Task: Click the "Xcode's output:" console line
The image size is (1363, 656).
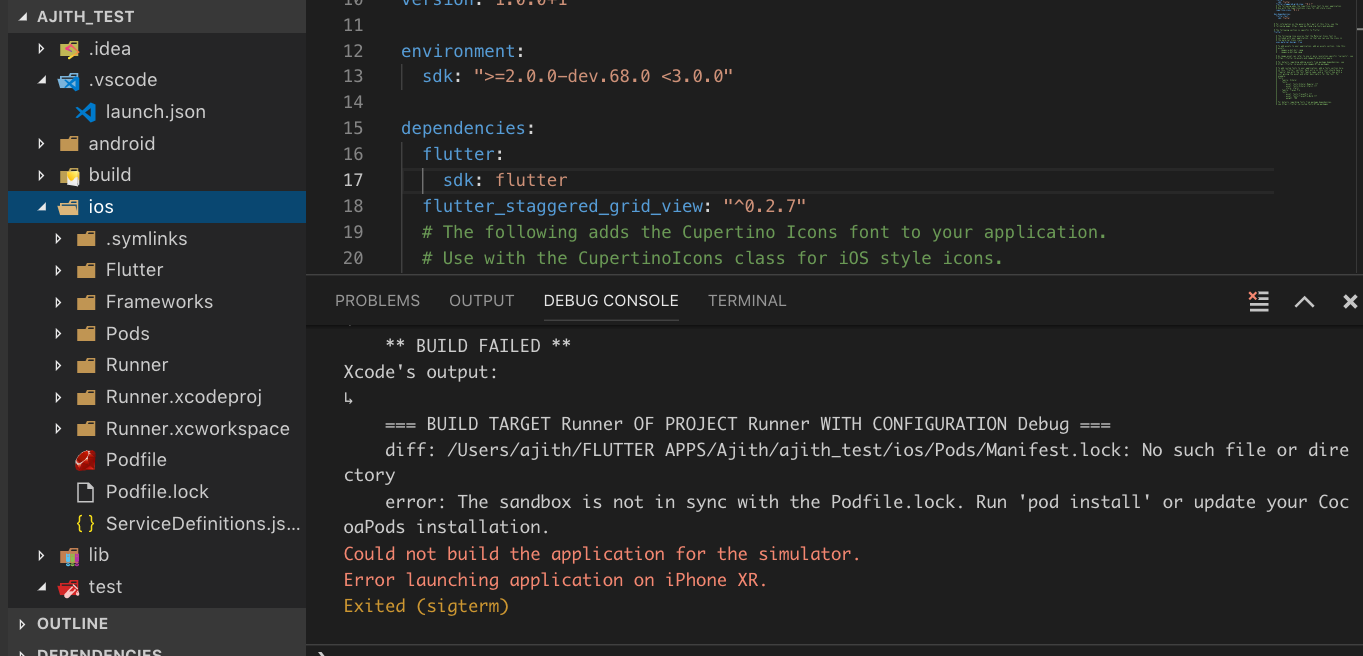Action: point(421,372)
